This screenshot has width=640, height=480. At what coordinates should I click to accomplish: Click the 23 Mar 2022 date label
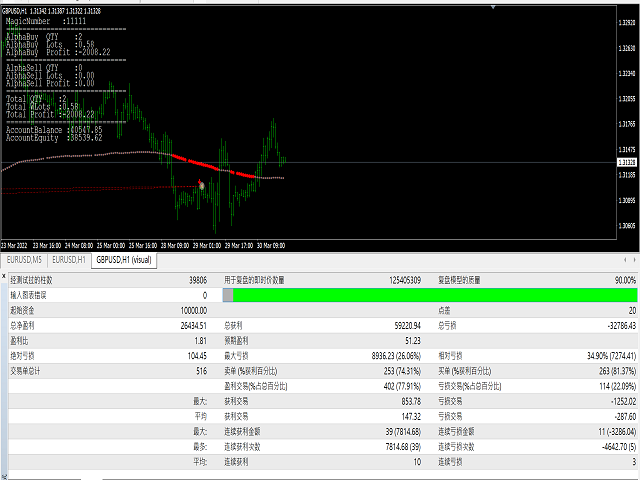[x=14, y=245]
